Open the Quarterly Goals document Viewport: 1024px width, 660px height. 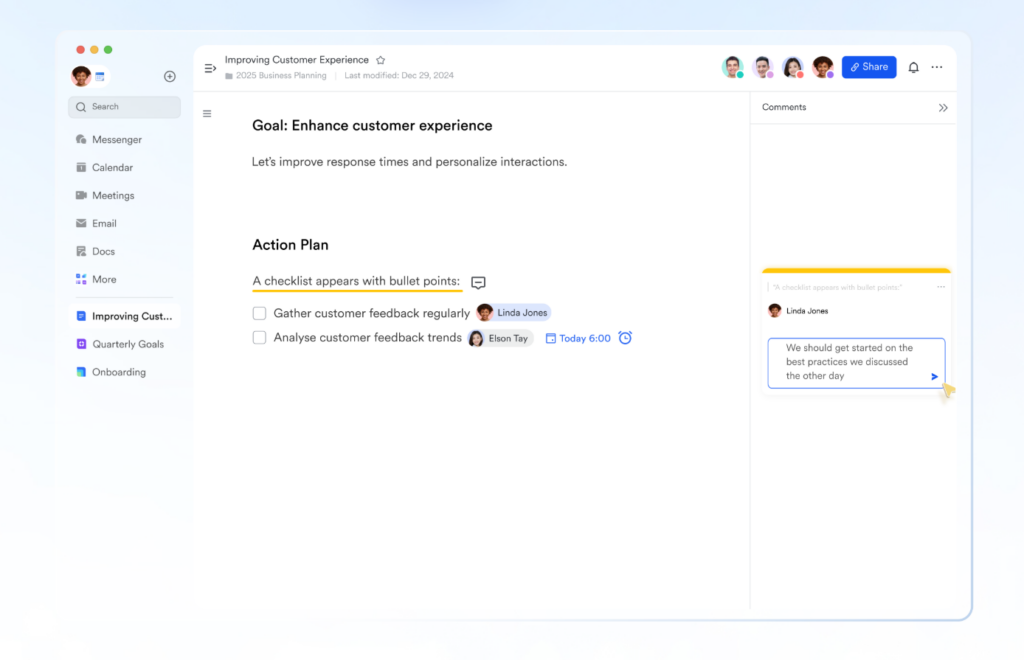point(127,344)
